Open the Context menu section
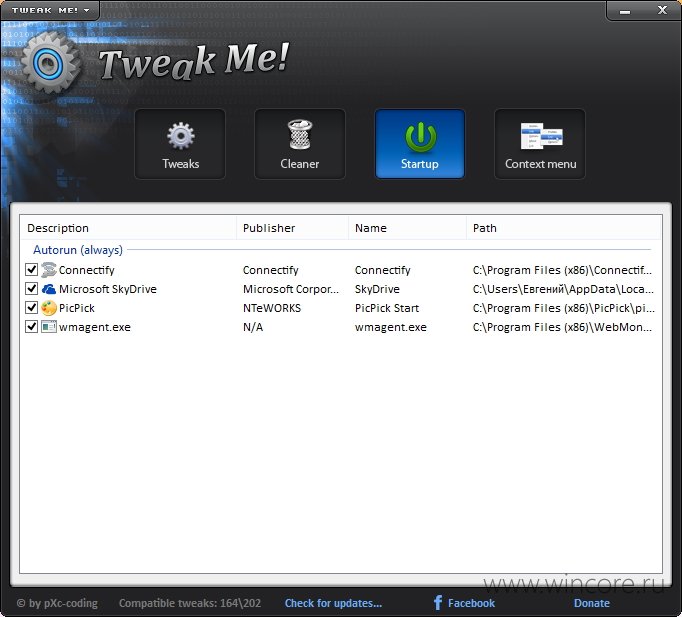The width and height of the screenshot is (682, 617). point(540,144)
